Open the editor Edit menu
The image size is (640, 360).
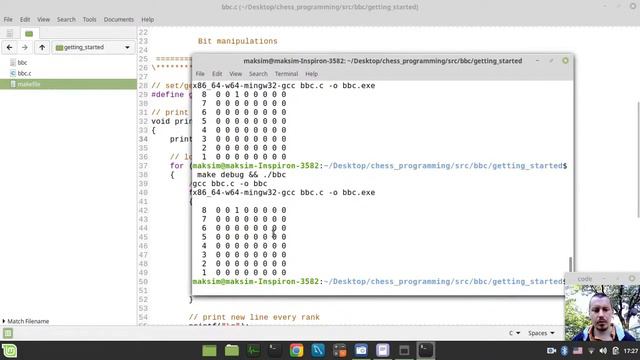[25, 20]
